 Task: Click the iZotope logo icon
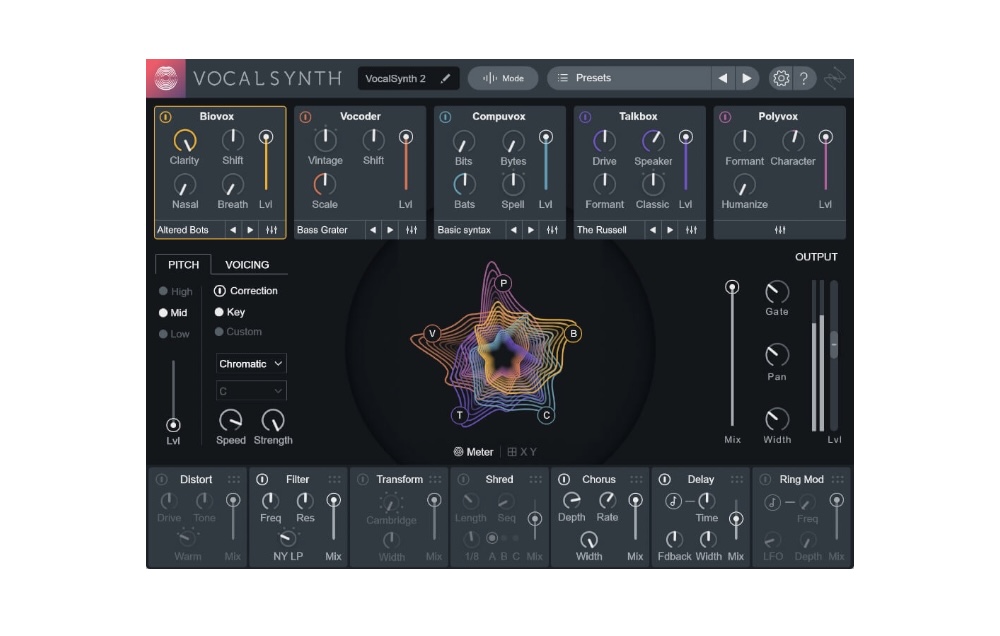pos(166,78)
